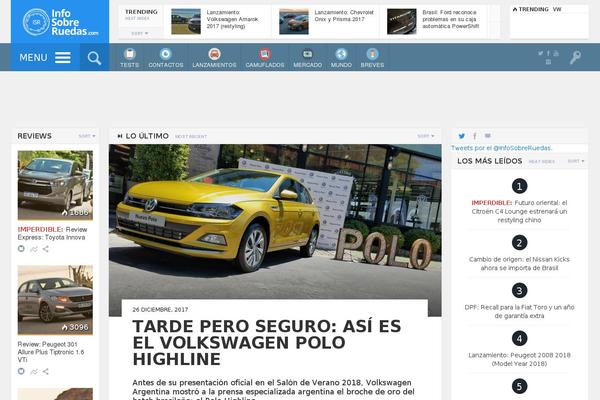Click share icon under Peugeot 301 review
The image size is (600, 400).
coord(46,372)
